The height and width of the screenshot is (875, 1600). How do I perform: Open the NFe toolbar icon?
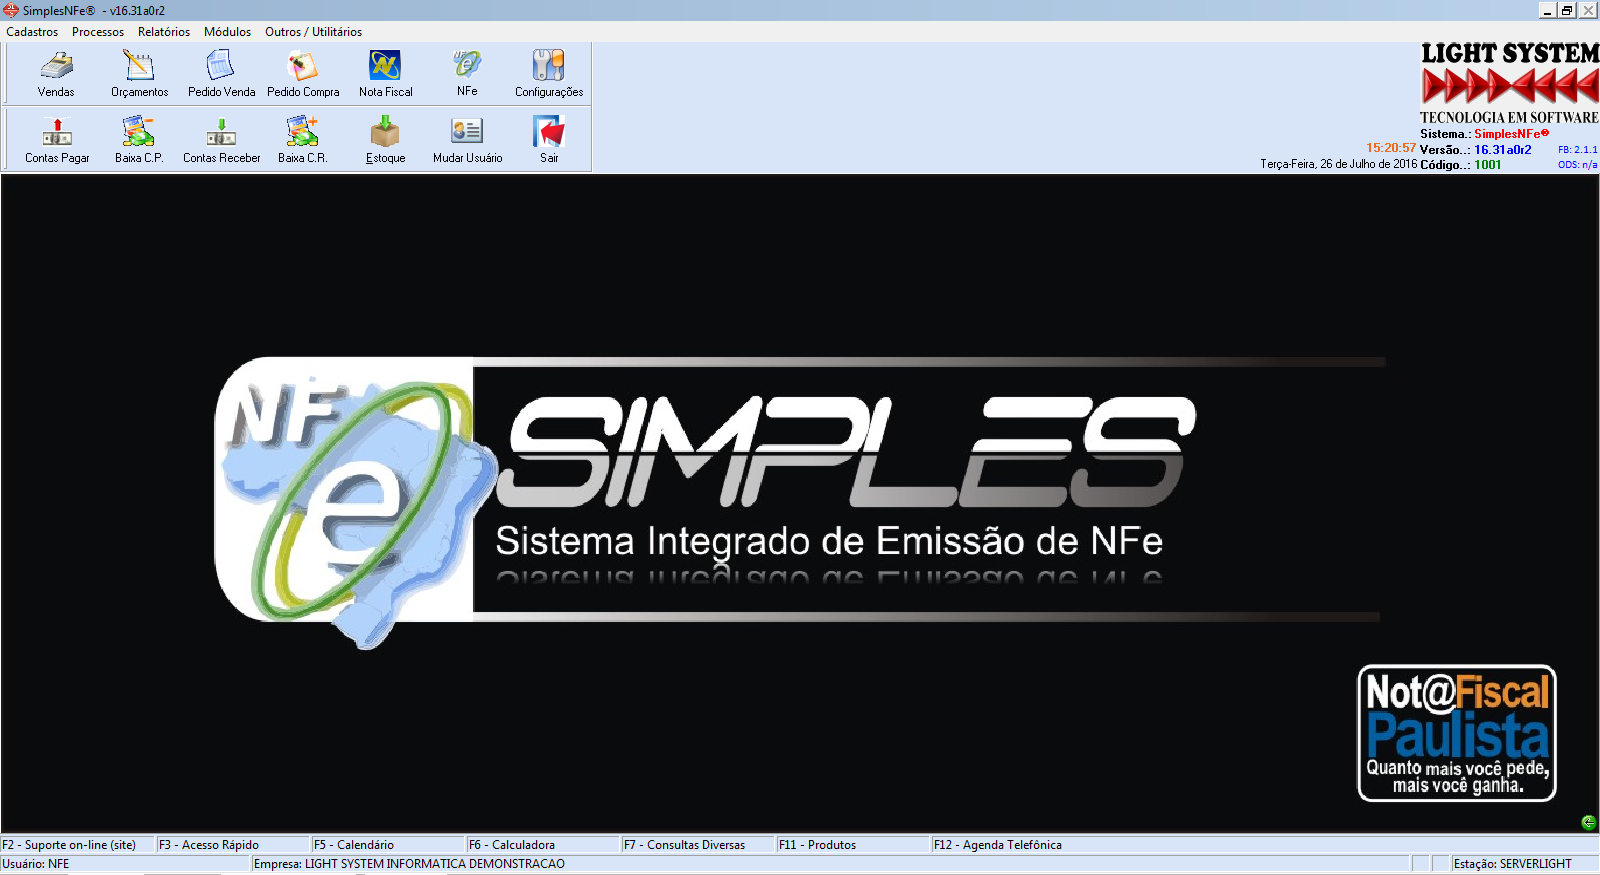467,66
